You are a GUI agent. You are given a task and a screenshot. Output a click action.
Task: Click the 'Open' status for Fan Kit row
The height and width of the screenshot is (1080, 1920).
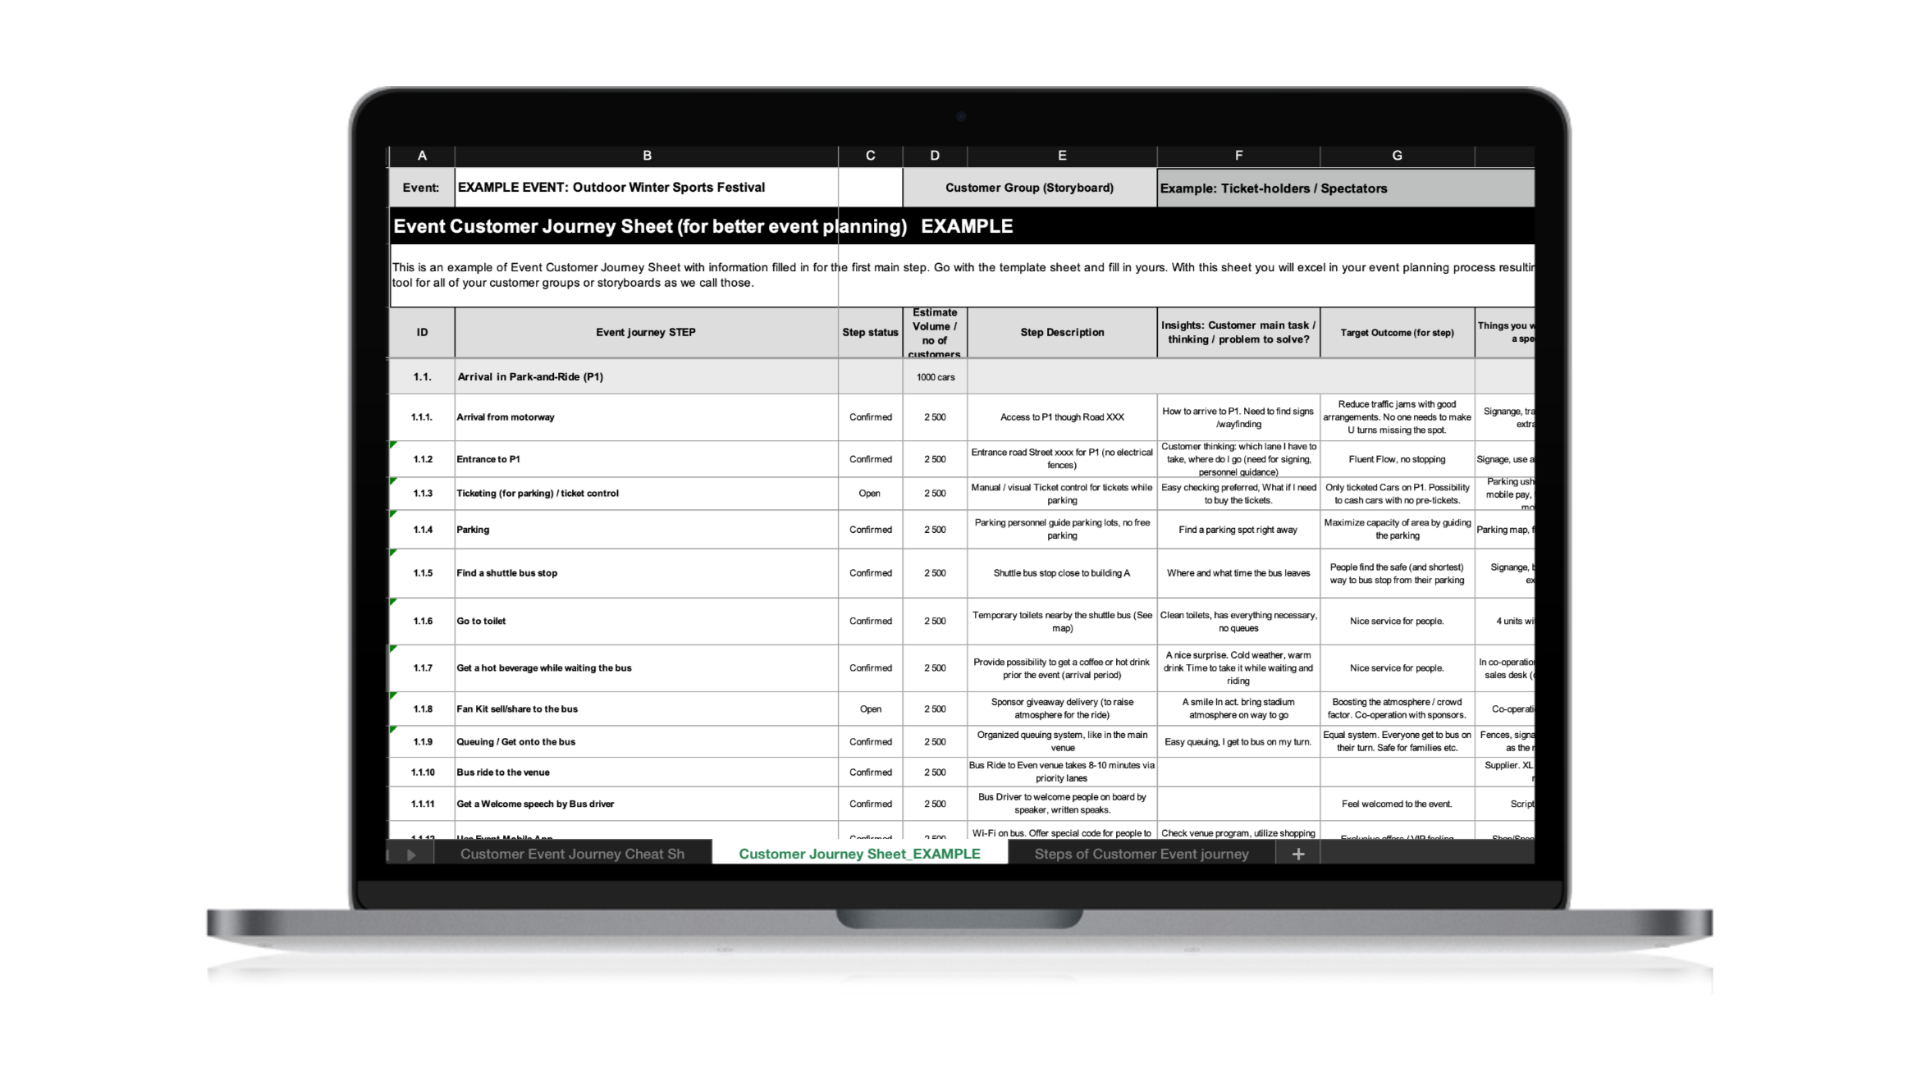870,709
